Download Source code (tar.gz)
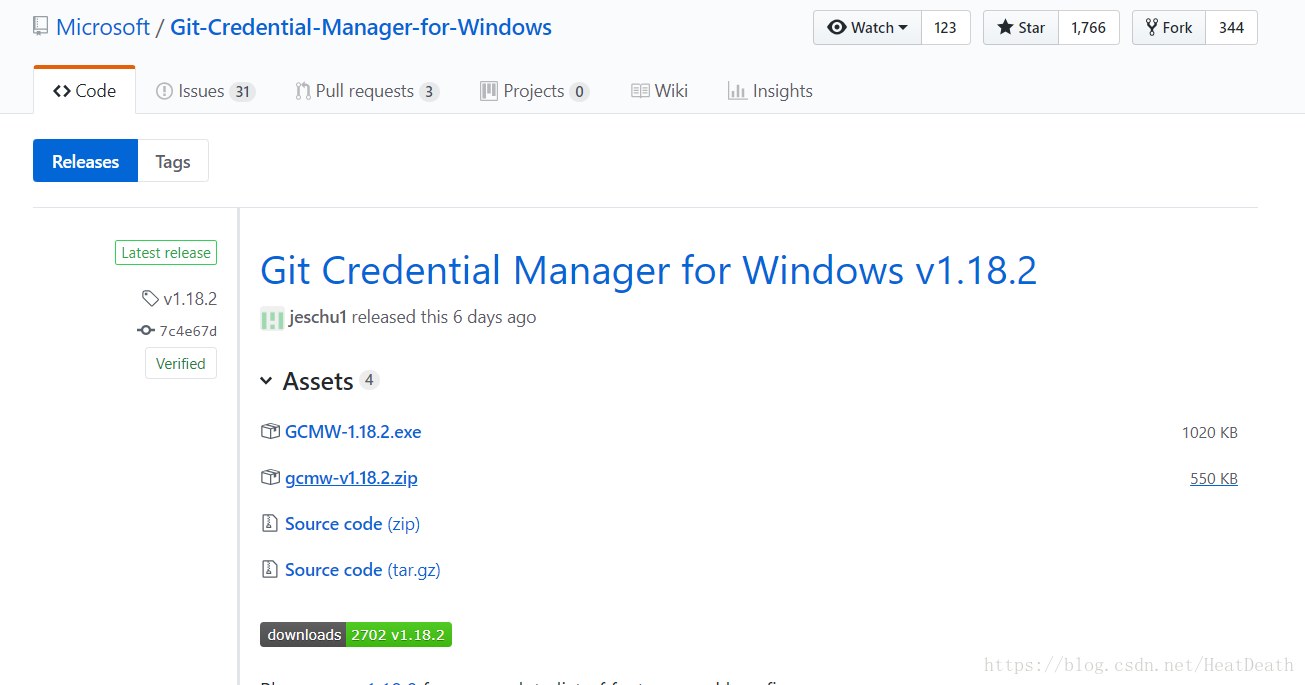The width and height of the screenshot is (1305, 685). [x=363, y=570]
